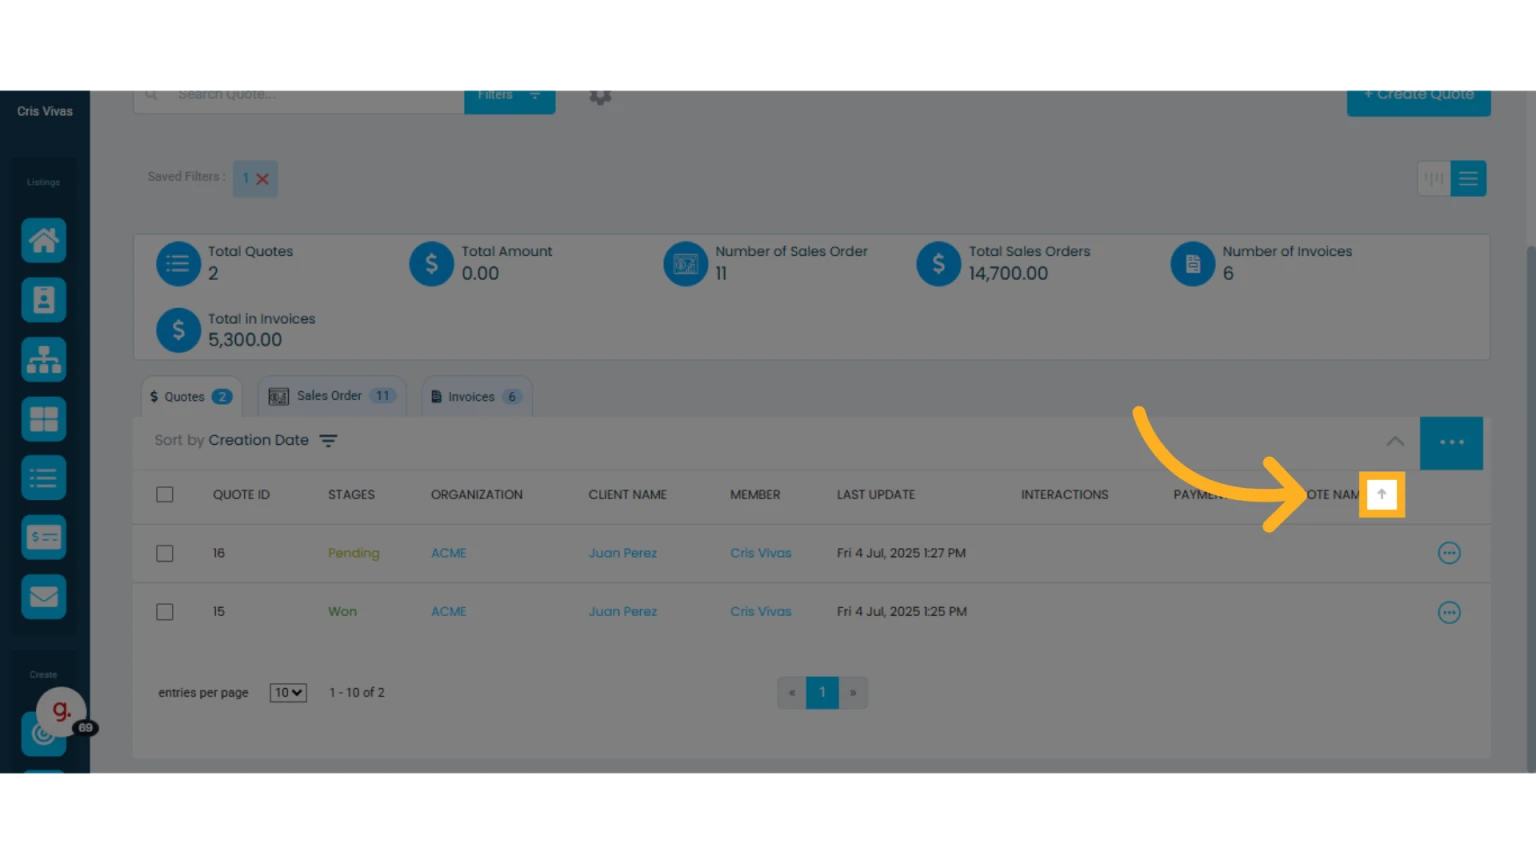The height and width of the screenshot is (864, 1536).
Task: Click the Create Quote button
Action: (x=1418, y=101)
